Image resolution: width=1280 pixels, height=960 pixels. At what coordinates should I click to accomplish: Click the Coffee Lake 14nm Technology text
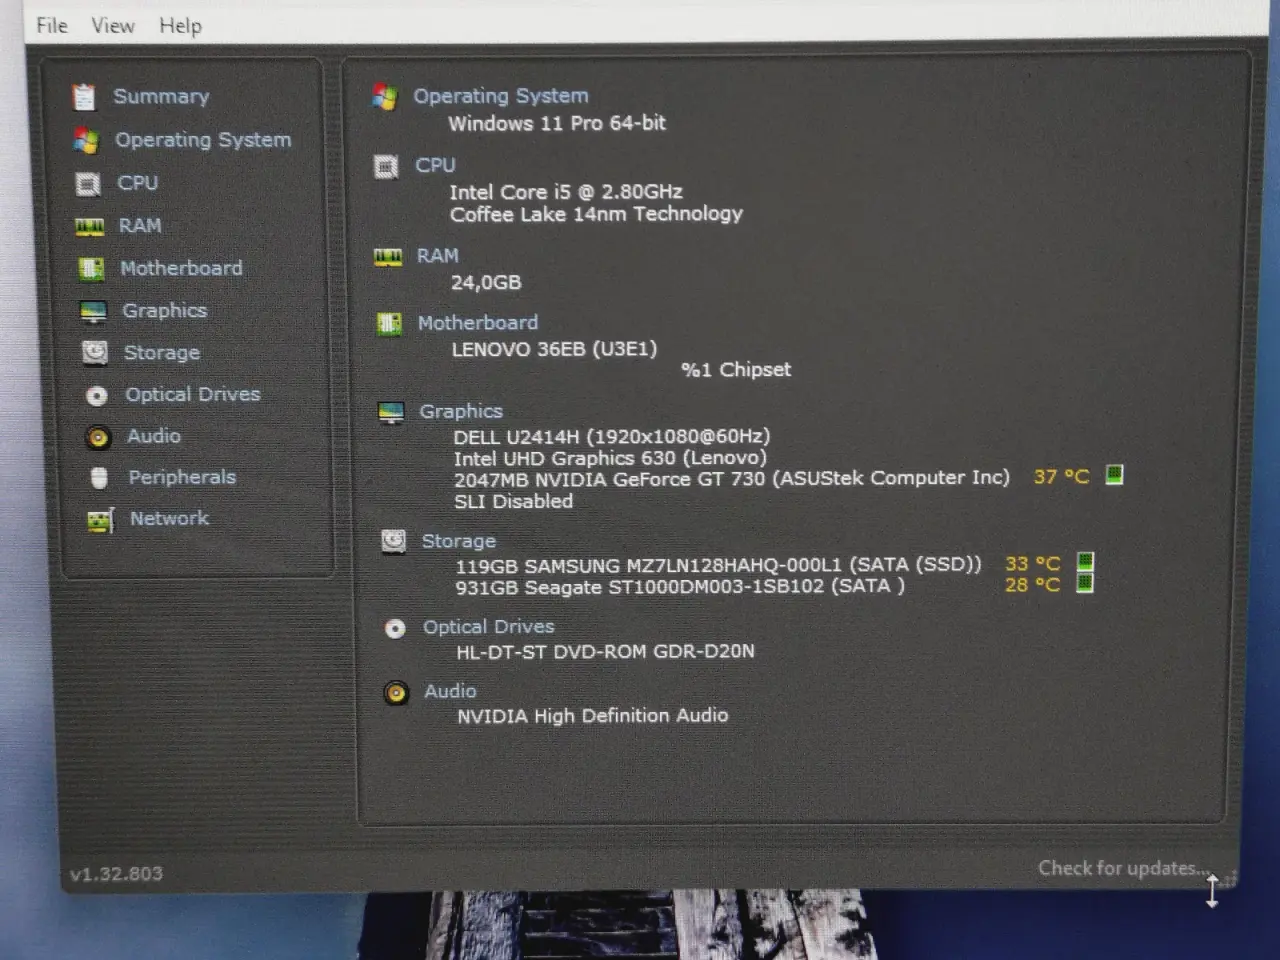tap(596, 214)
